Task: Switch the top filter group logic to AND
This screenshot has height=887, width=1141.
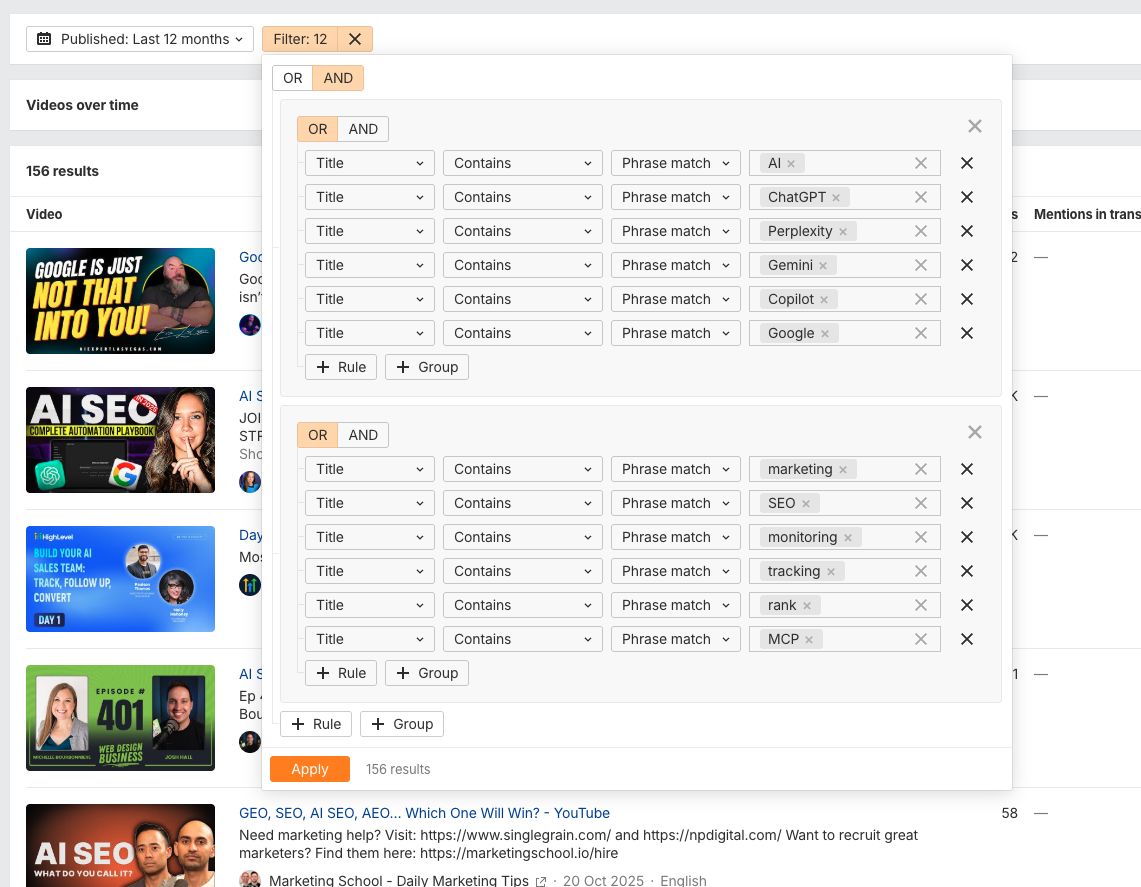Action: coord(363,128)
